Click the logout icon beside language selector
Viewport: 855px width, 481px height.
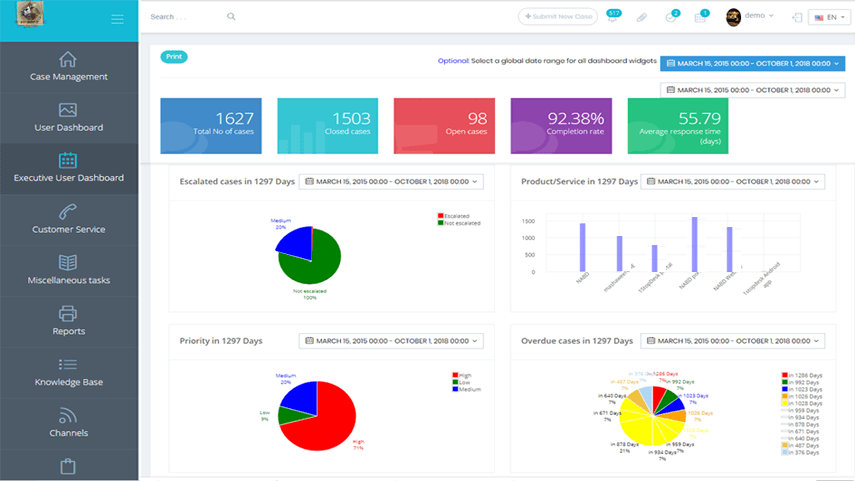click(796, 17)
